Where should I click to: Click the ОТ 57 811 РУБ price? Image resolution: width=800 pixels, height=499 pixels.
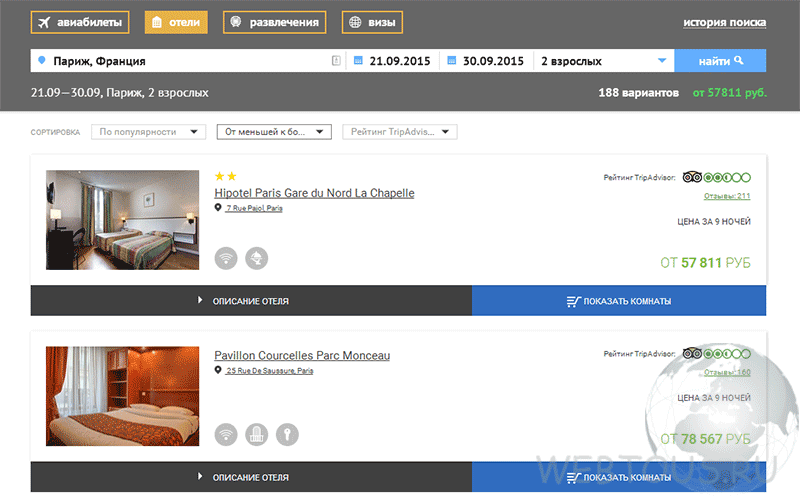tap(705, 263)
